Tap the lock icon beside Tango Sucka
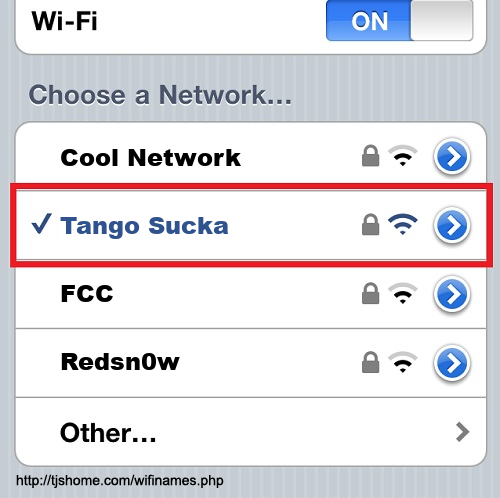Image resolution: width=500 pixels, height=498 pixels. click(370, 225)
